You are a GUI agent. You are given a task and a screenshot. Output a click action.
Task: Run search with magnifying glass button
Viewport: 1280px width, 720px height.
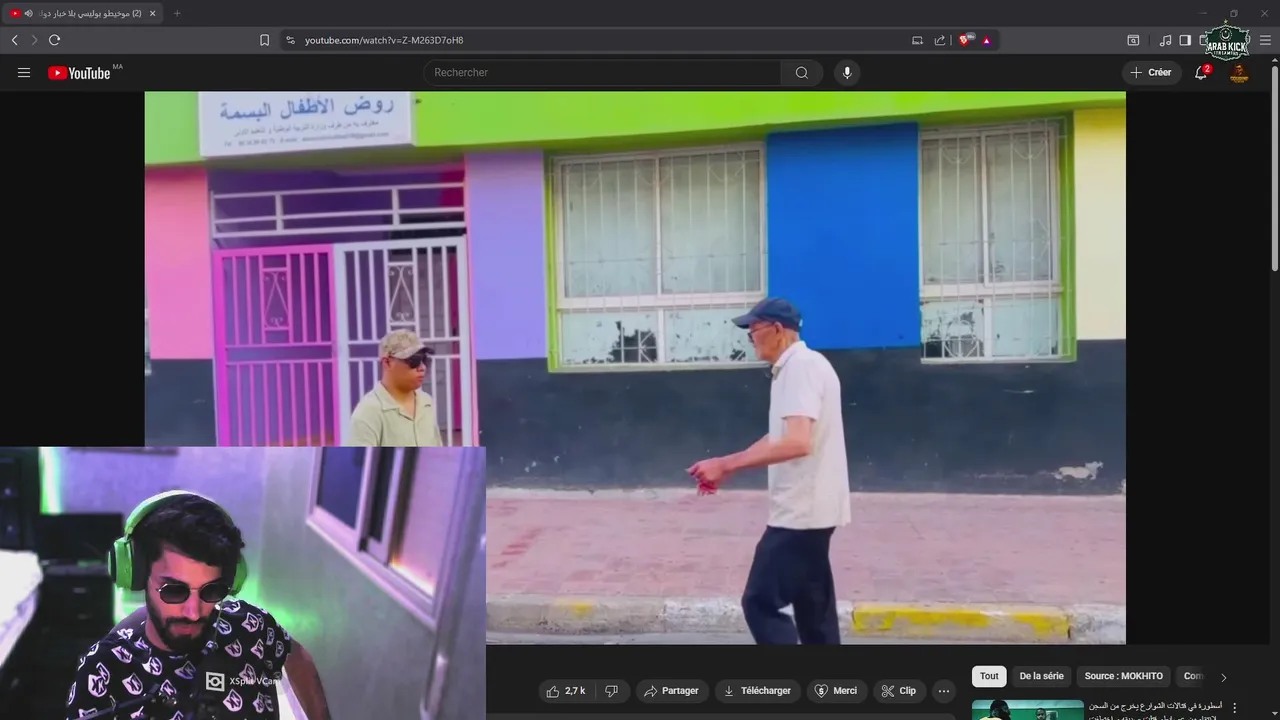[802, 72]
